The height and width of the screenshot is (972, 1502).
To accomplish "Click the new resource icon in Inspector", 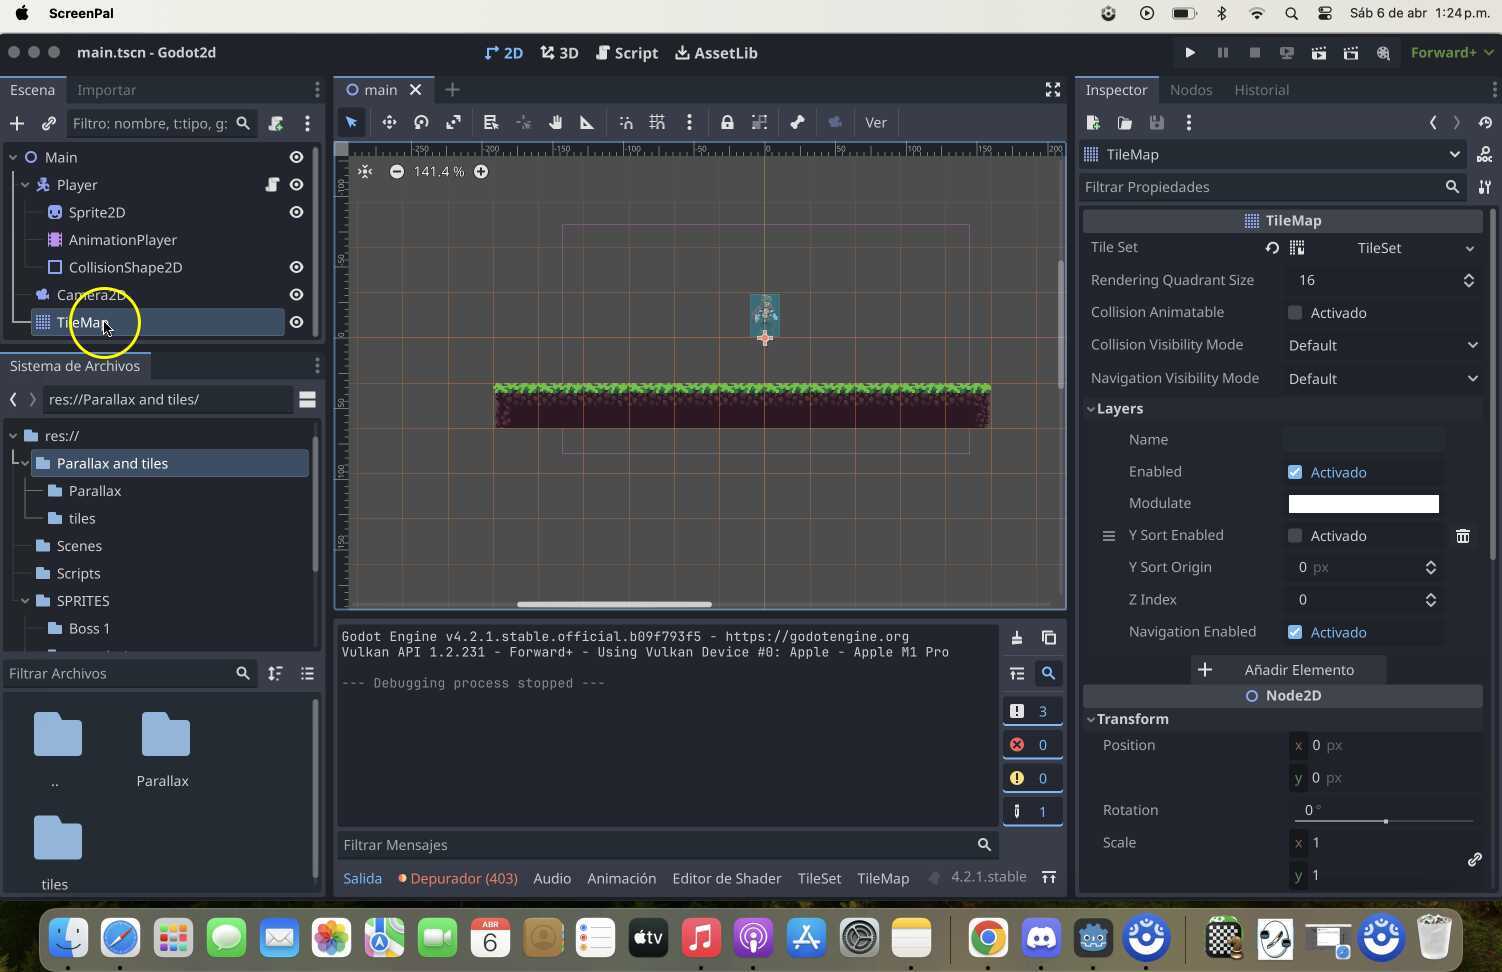I will click(1093, 122).
